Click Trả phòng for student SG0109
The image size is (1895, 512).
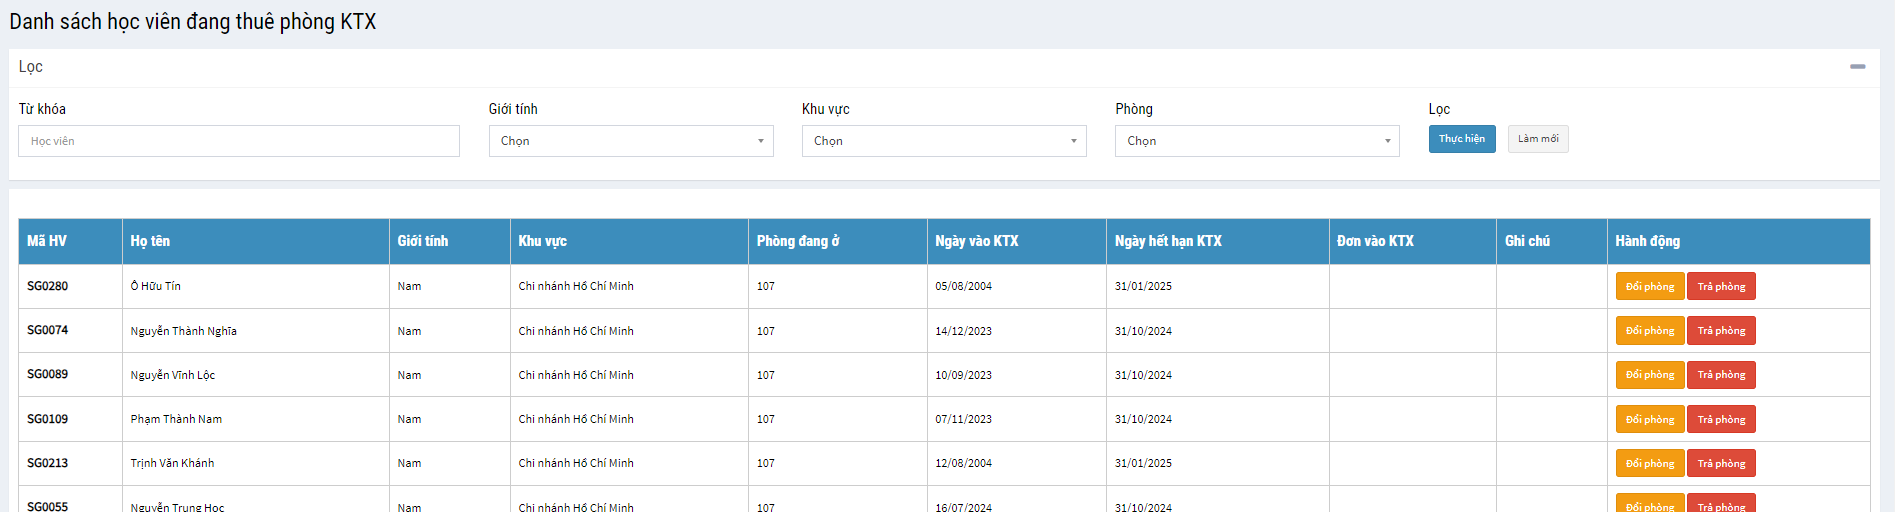[x=1720, y=420]
